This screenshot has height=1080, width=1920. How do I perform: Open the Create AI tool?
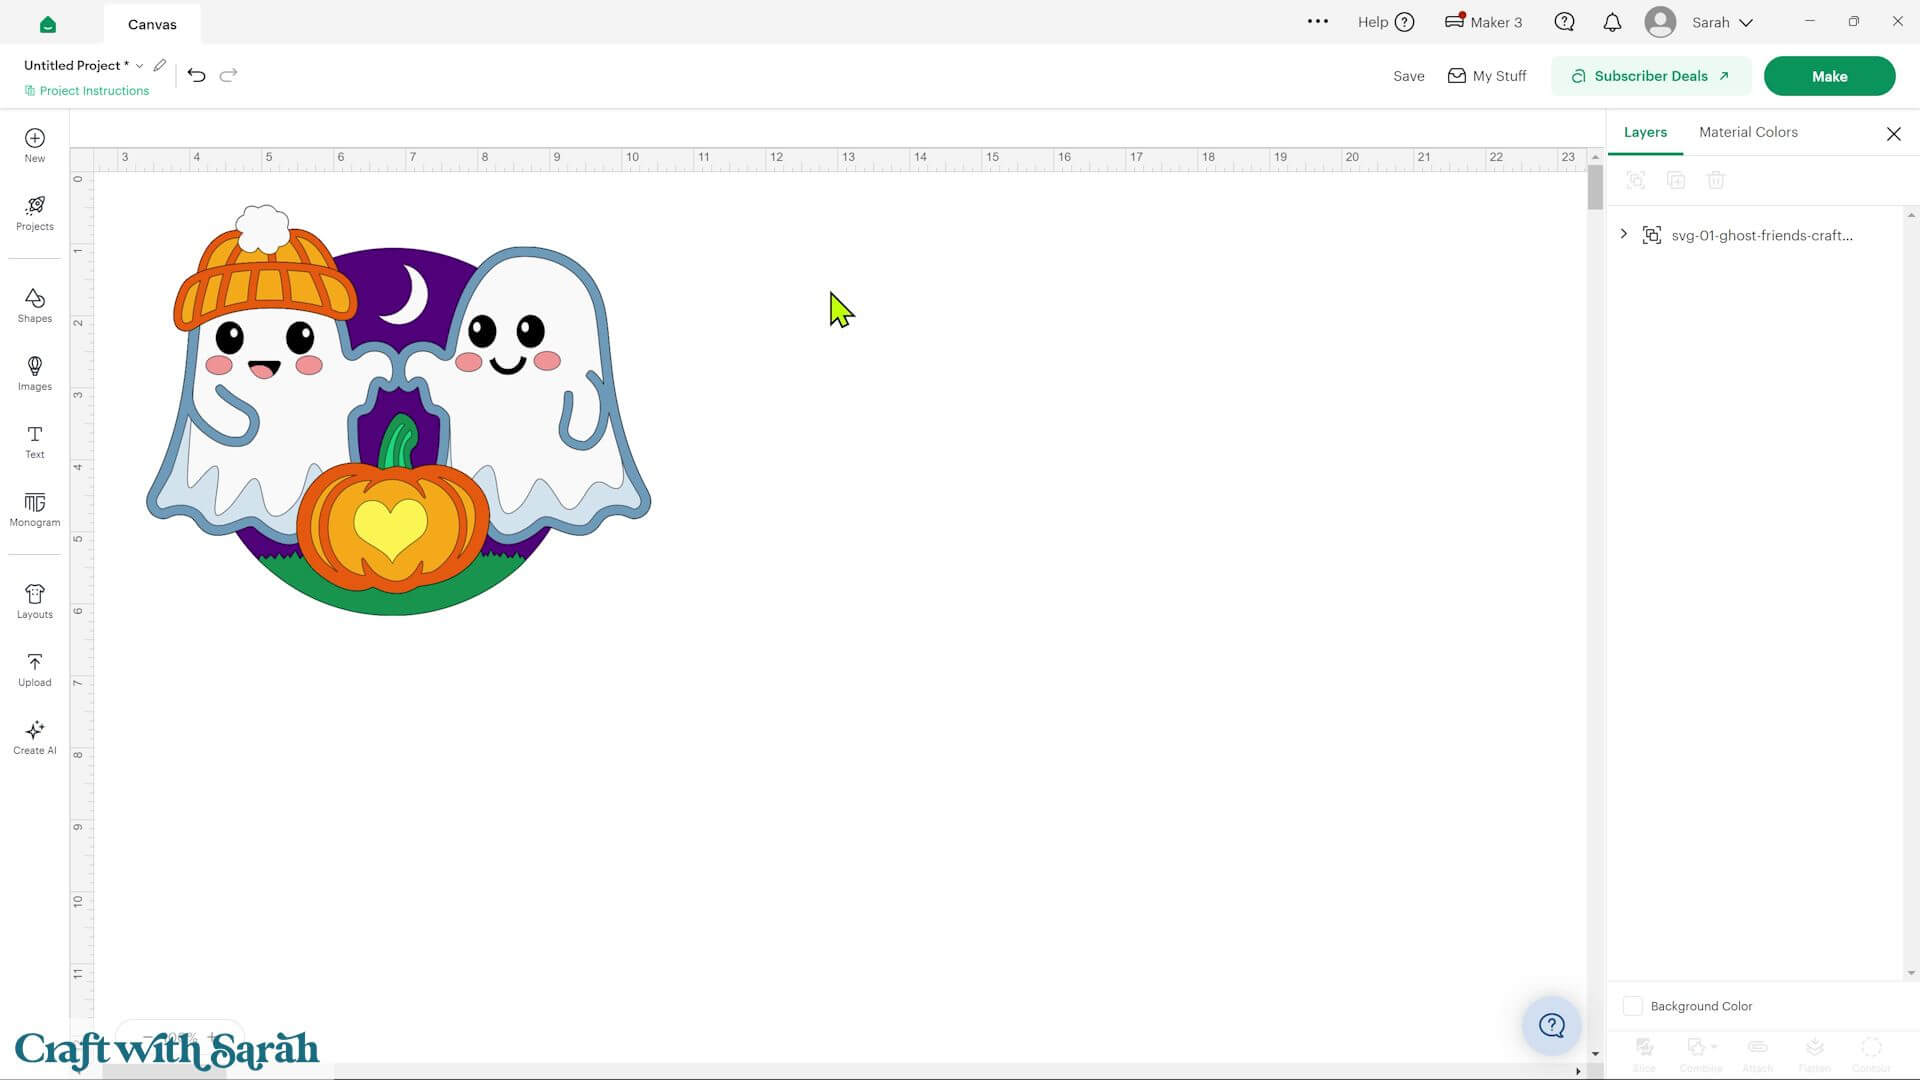pyautogui.click(x=34, y=738)
